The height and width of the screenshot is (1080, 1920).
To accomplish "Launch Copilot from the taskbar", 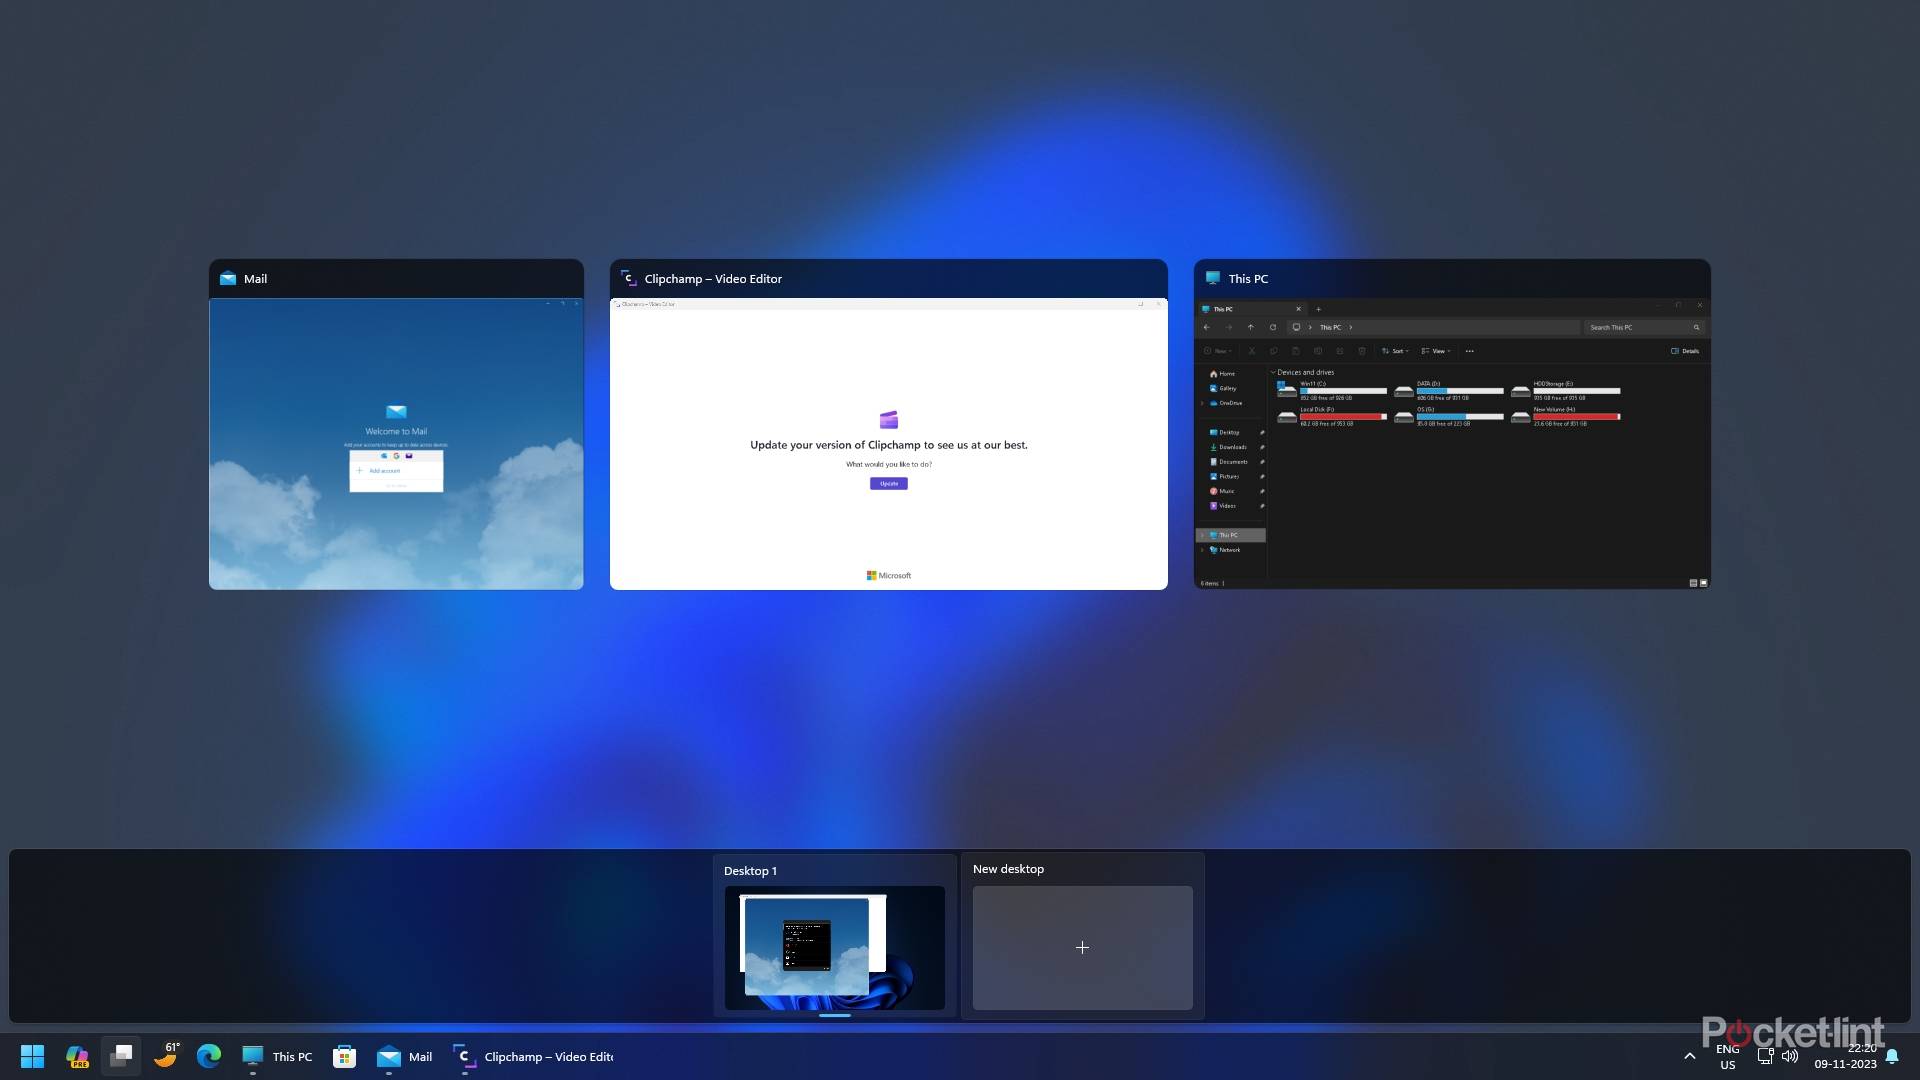I will (x=77, y=1056).
